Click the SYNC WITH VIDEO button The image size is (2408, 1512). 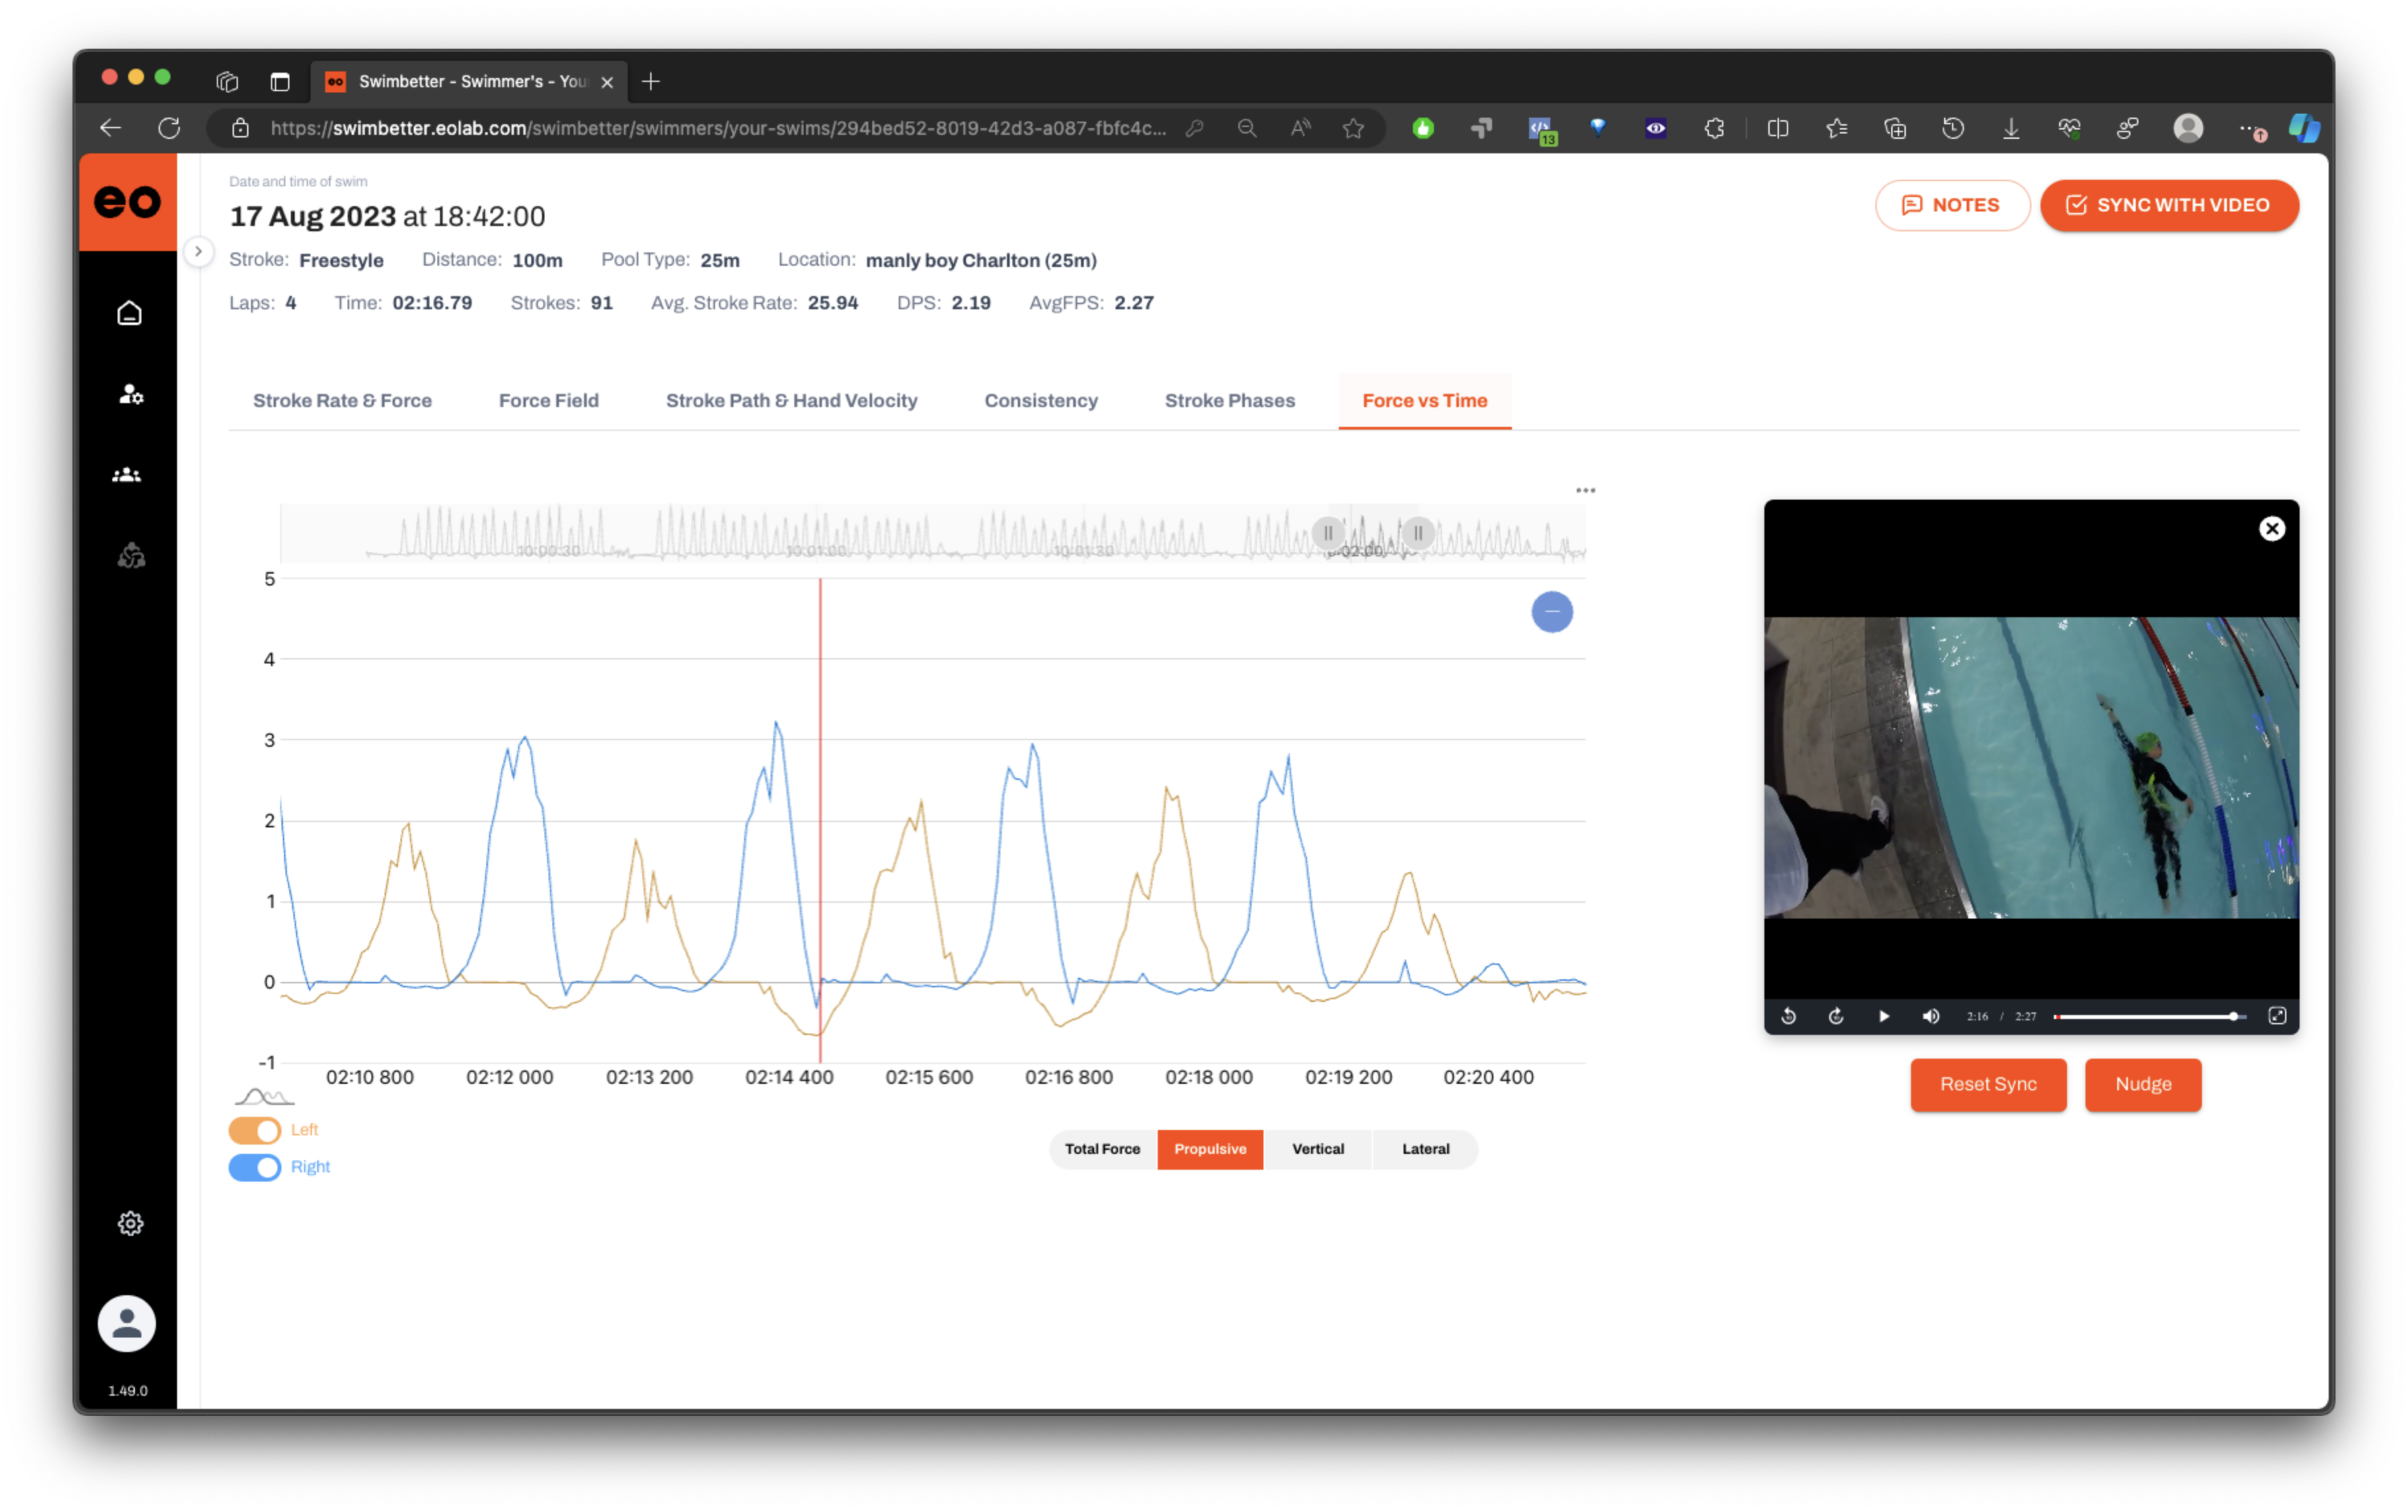(x=2169, y=205)
